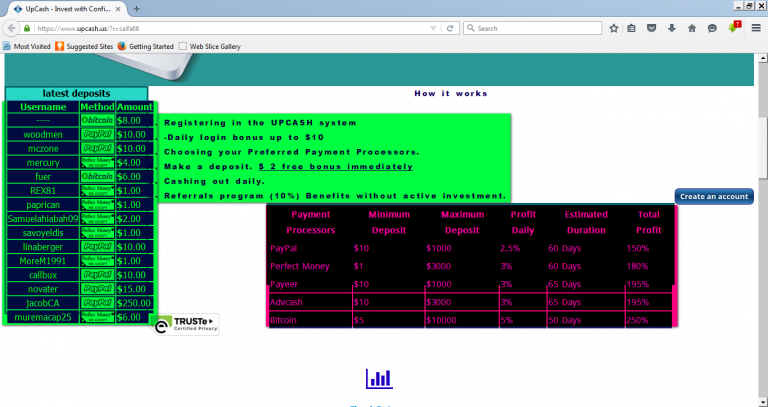The image size is (768, 407).
Task: Go to the browser Home icon
Action: (692, 28)
